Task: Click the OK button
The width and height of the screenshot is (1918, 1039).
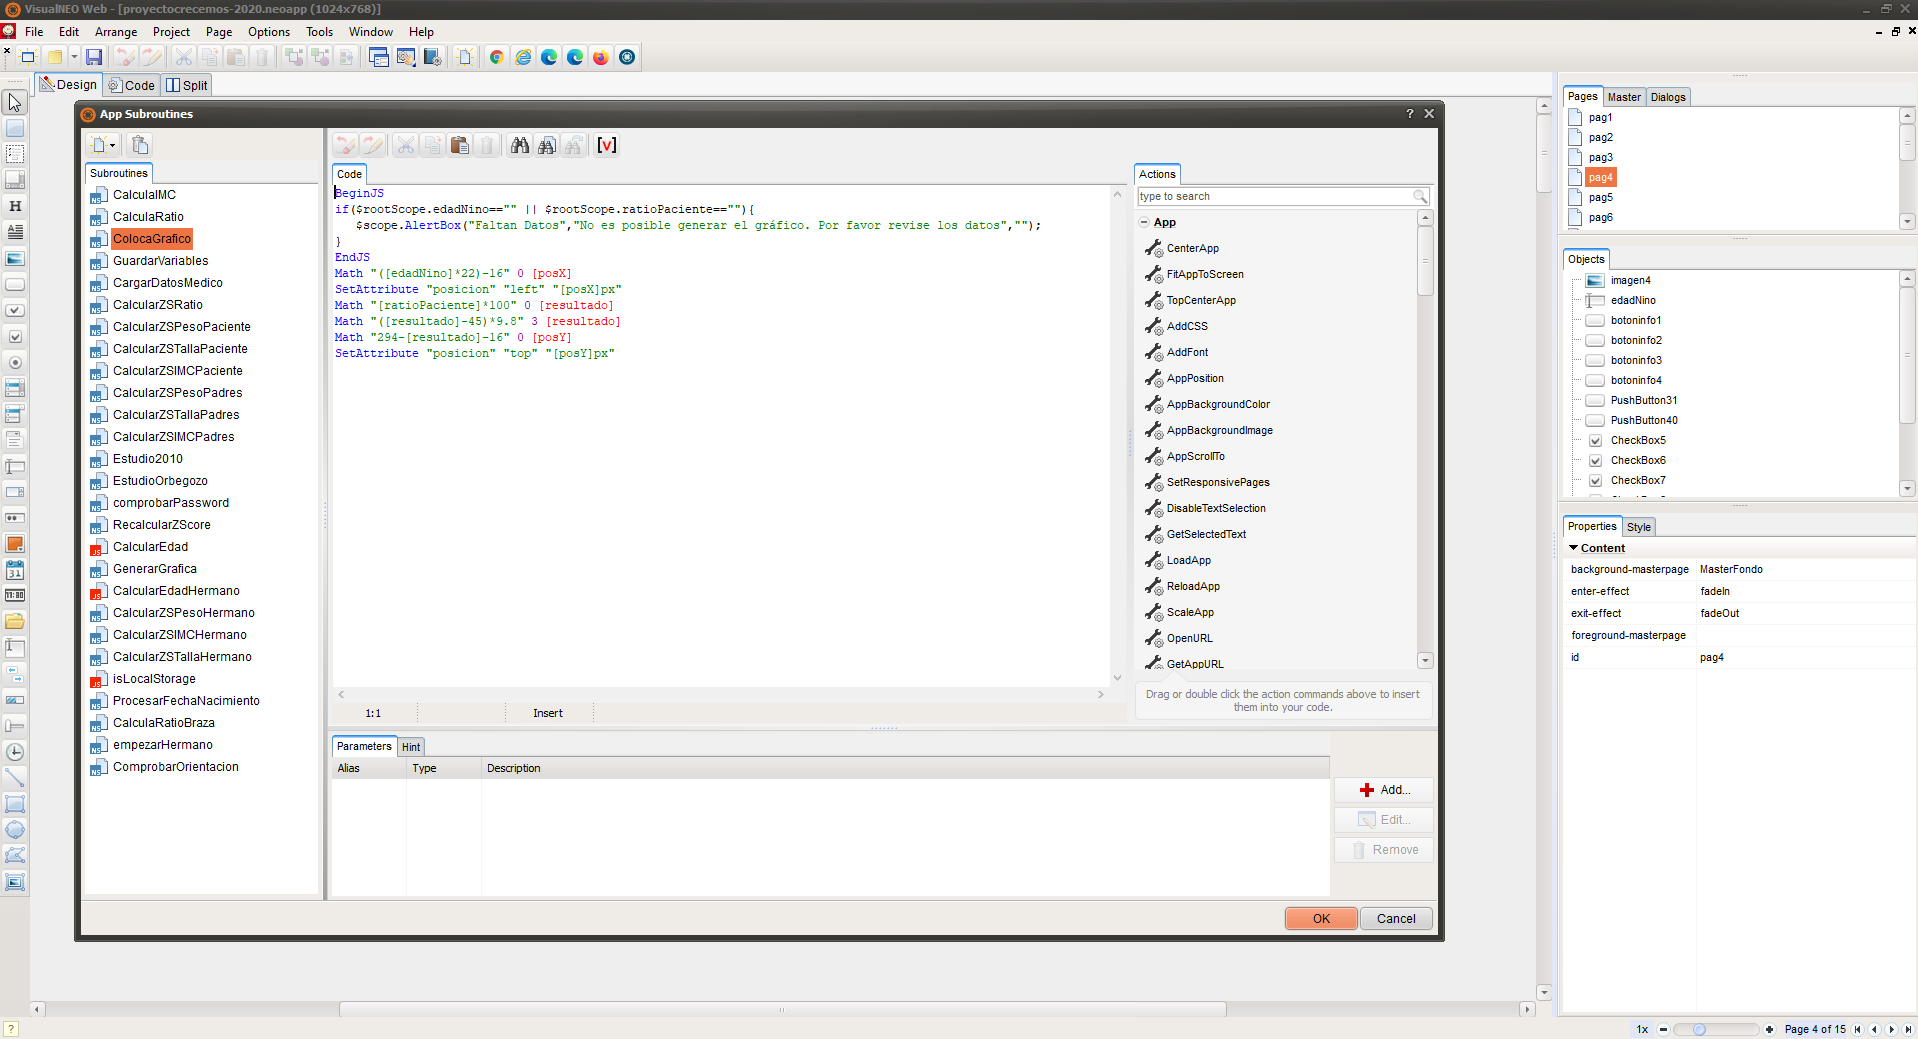Action: coord(1321,918)
